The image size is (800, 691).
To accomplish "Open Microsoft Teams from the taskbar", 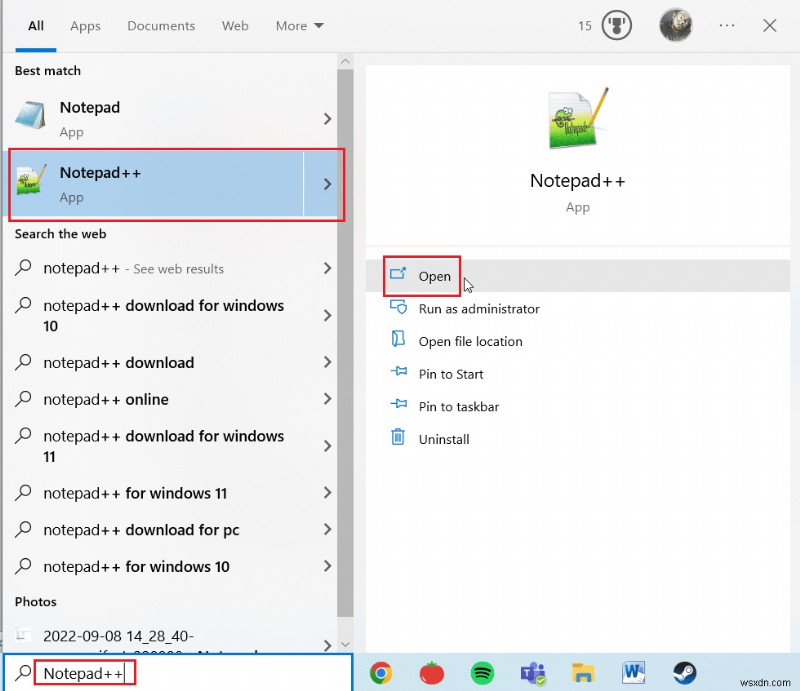I will pos(533,673).
